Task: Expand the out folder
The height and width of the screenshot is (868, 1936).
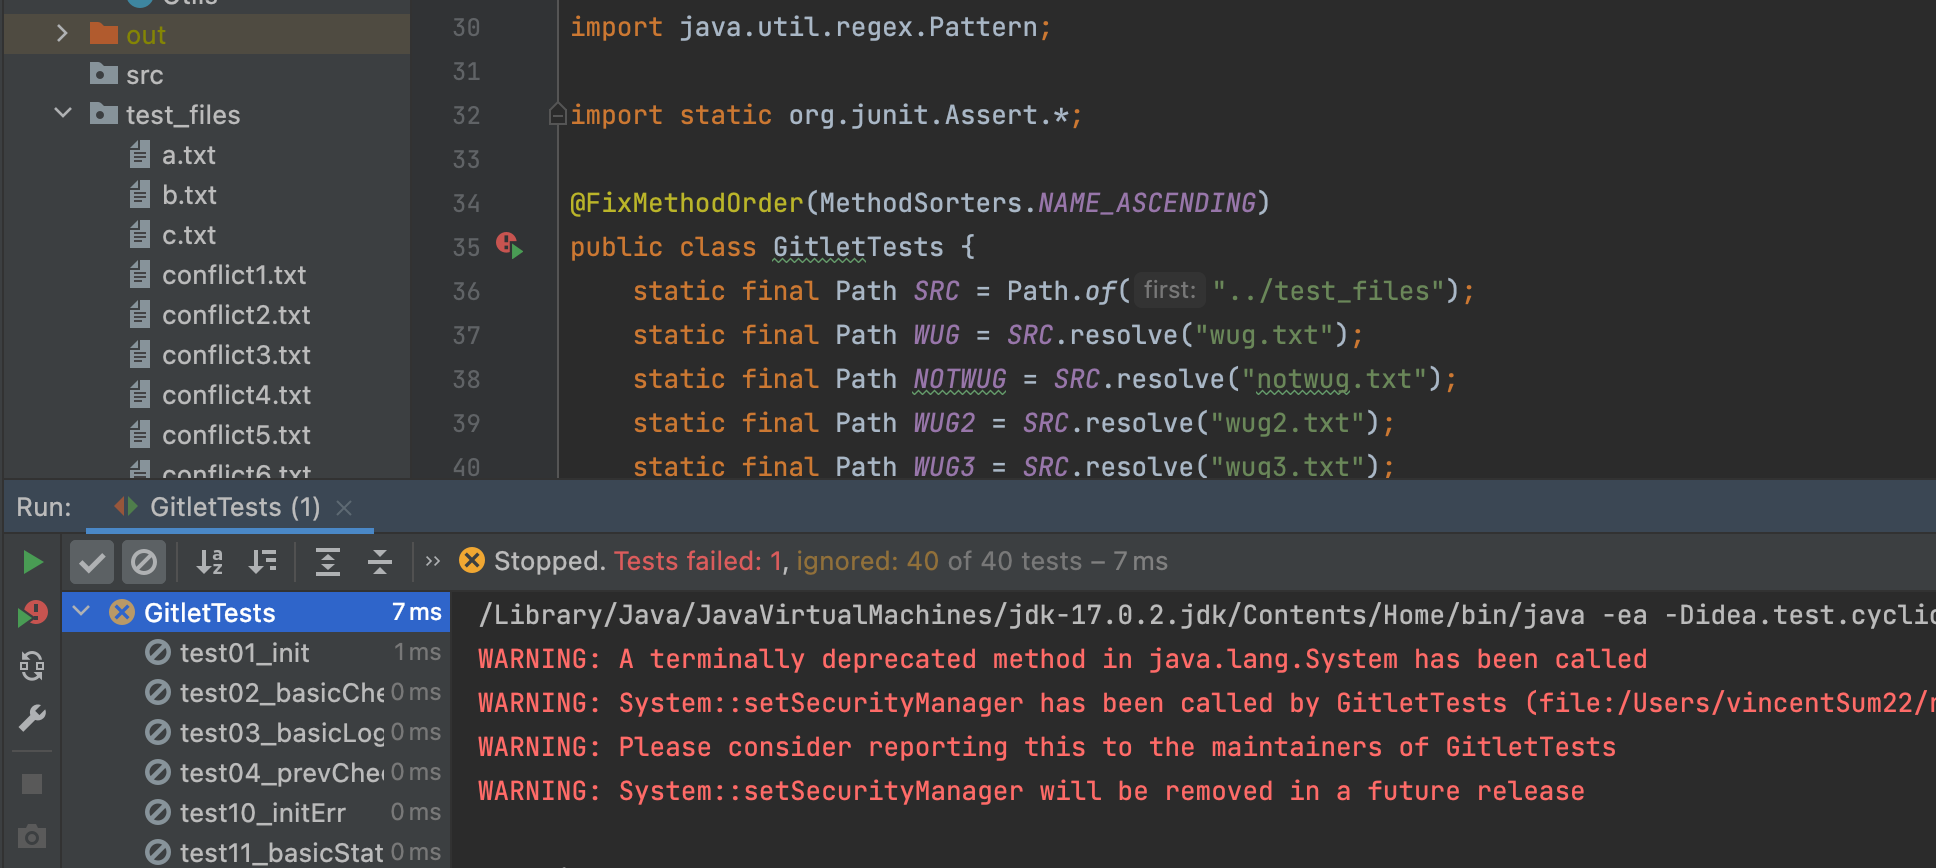Action: 63,34
